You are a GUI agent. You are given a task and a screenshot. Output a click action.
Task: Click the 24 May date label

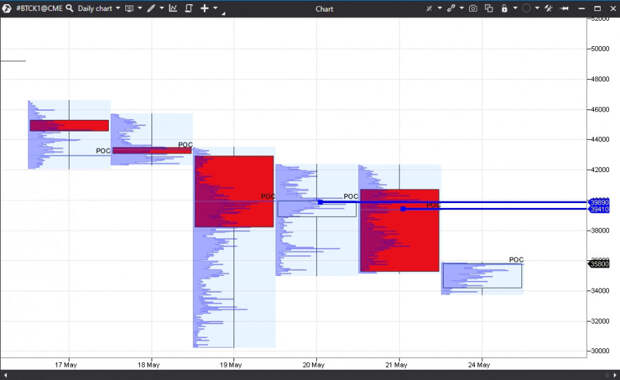[x=479, y=365]
